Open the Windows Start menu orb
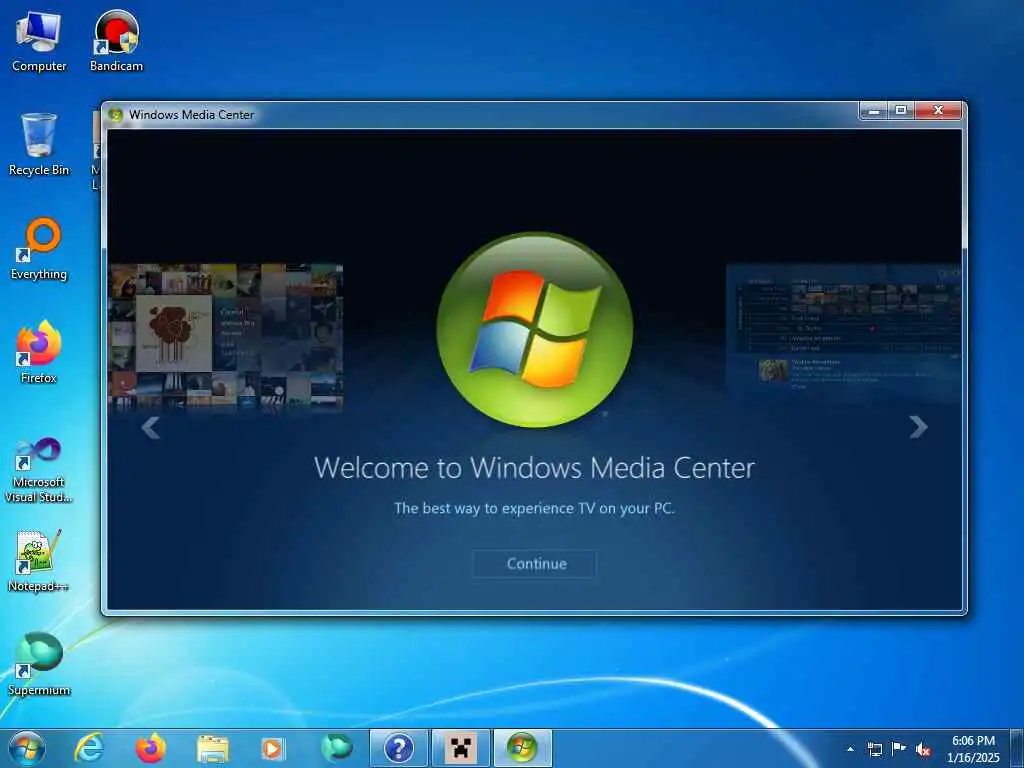This screenshot has width=1024, height=768. [27, 748]
